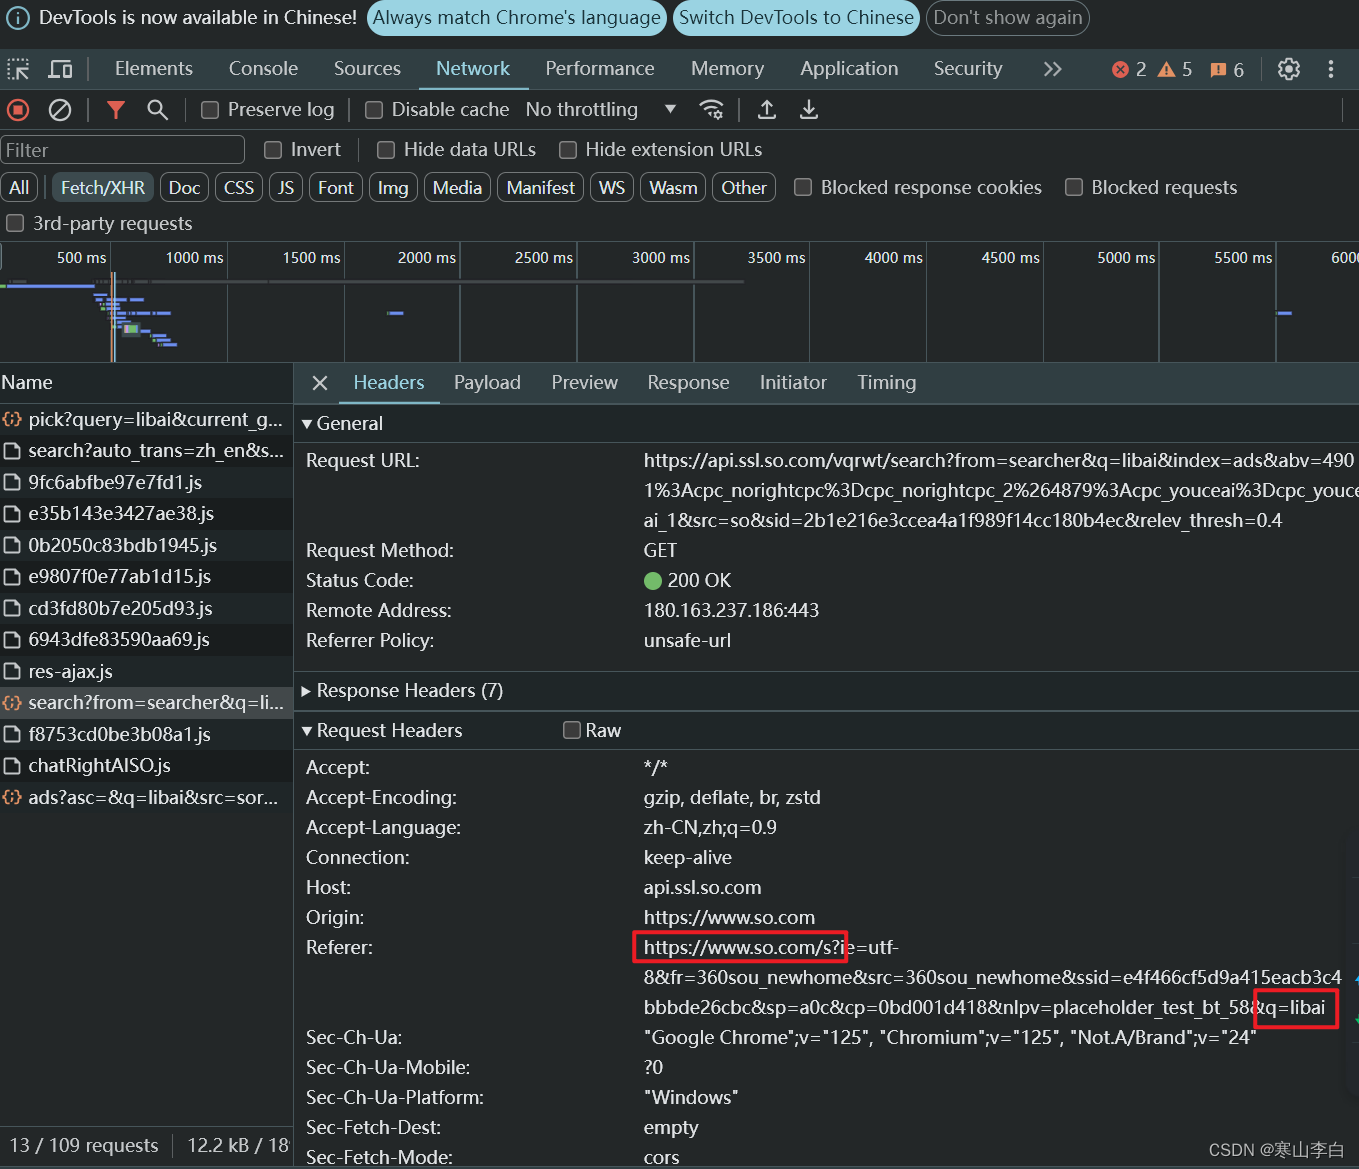This screenshot has height=1169, width=1359.
Task: Click Always match Chrome's language
Action: 517,18
